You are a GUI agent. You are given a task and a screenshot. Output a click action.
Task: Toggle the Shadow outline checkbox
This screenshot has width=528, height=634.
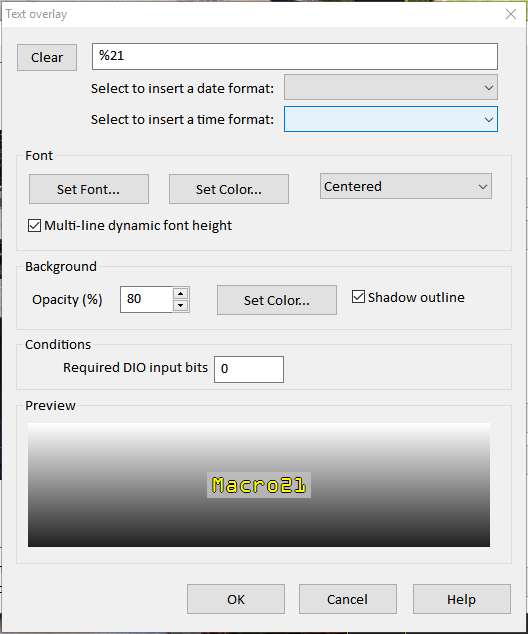(358, 297)
